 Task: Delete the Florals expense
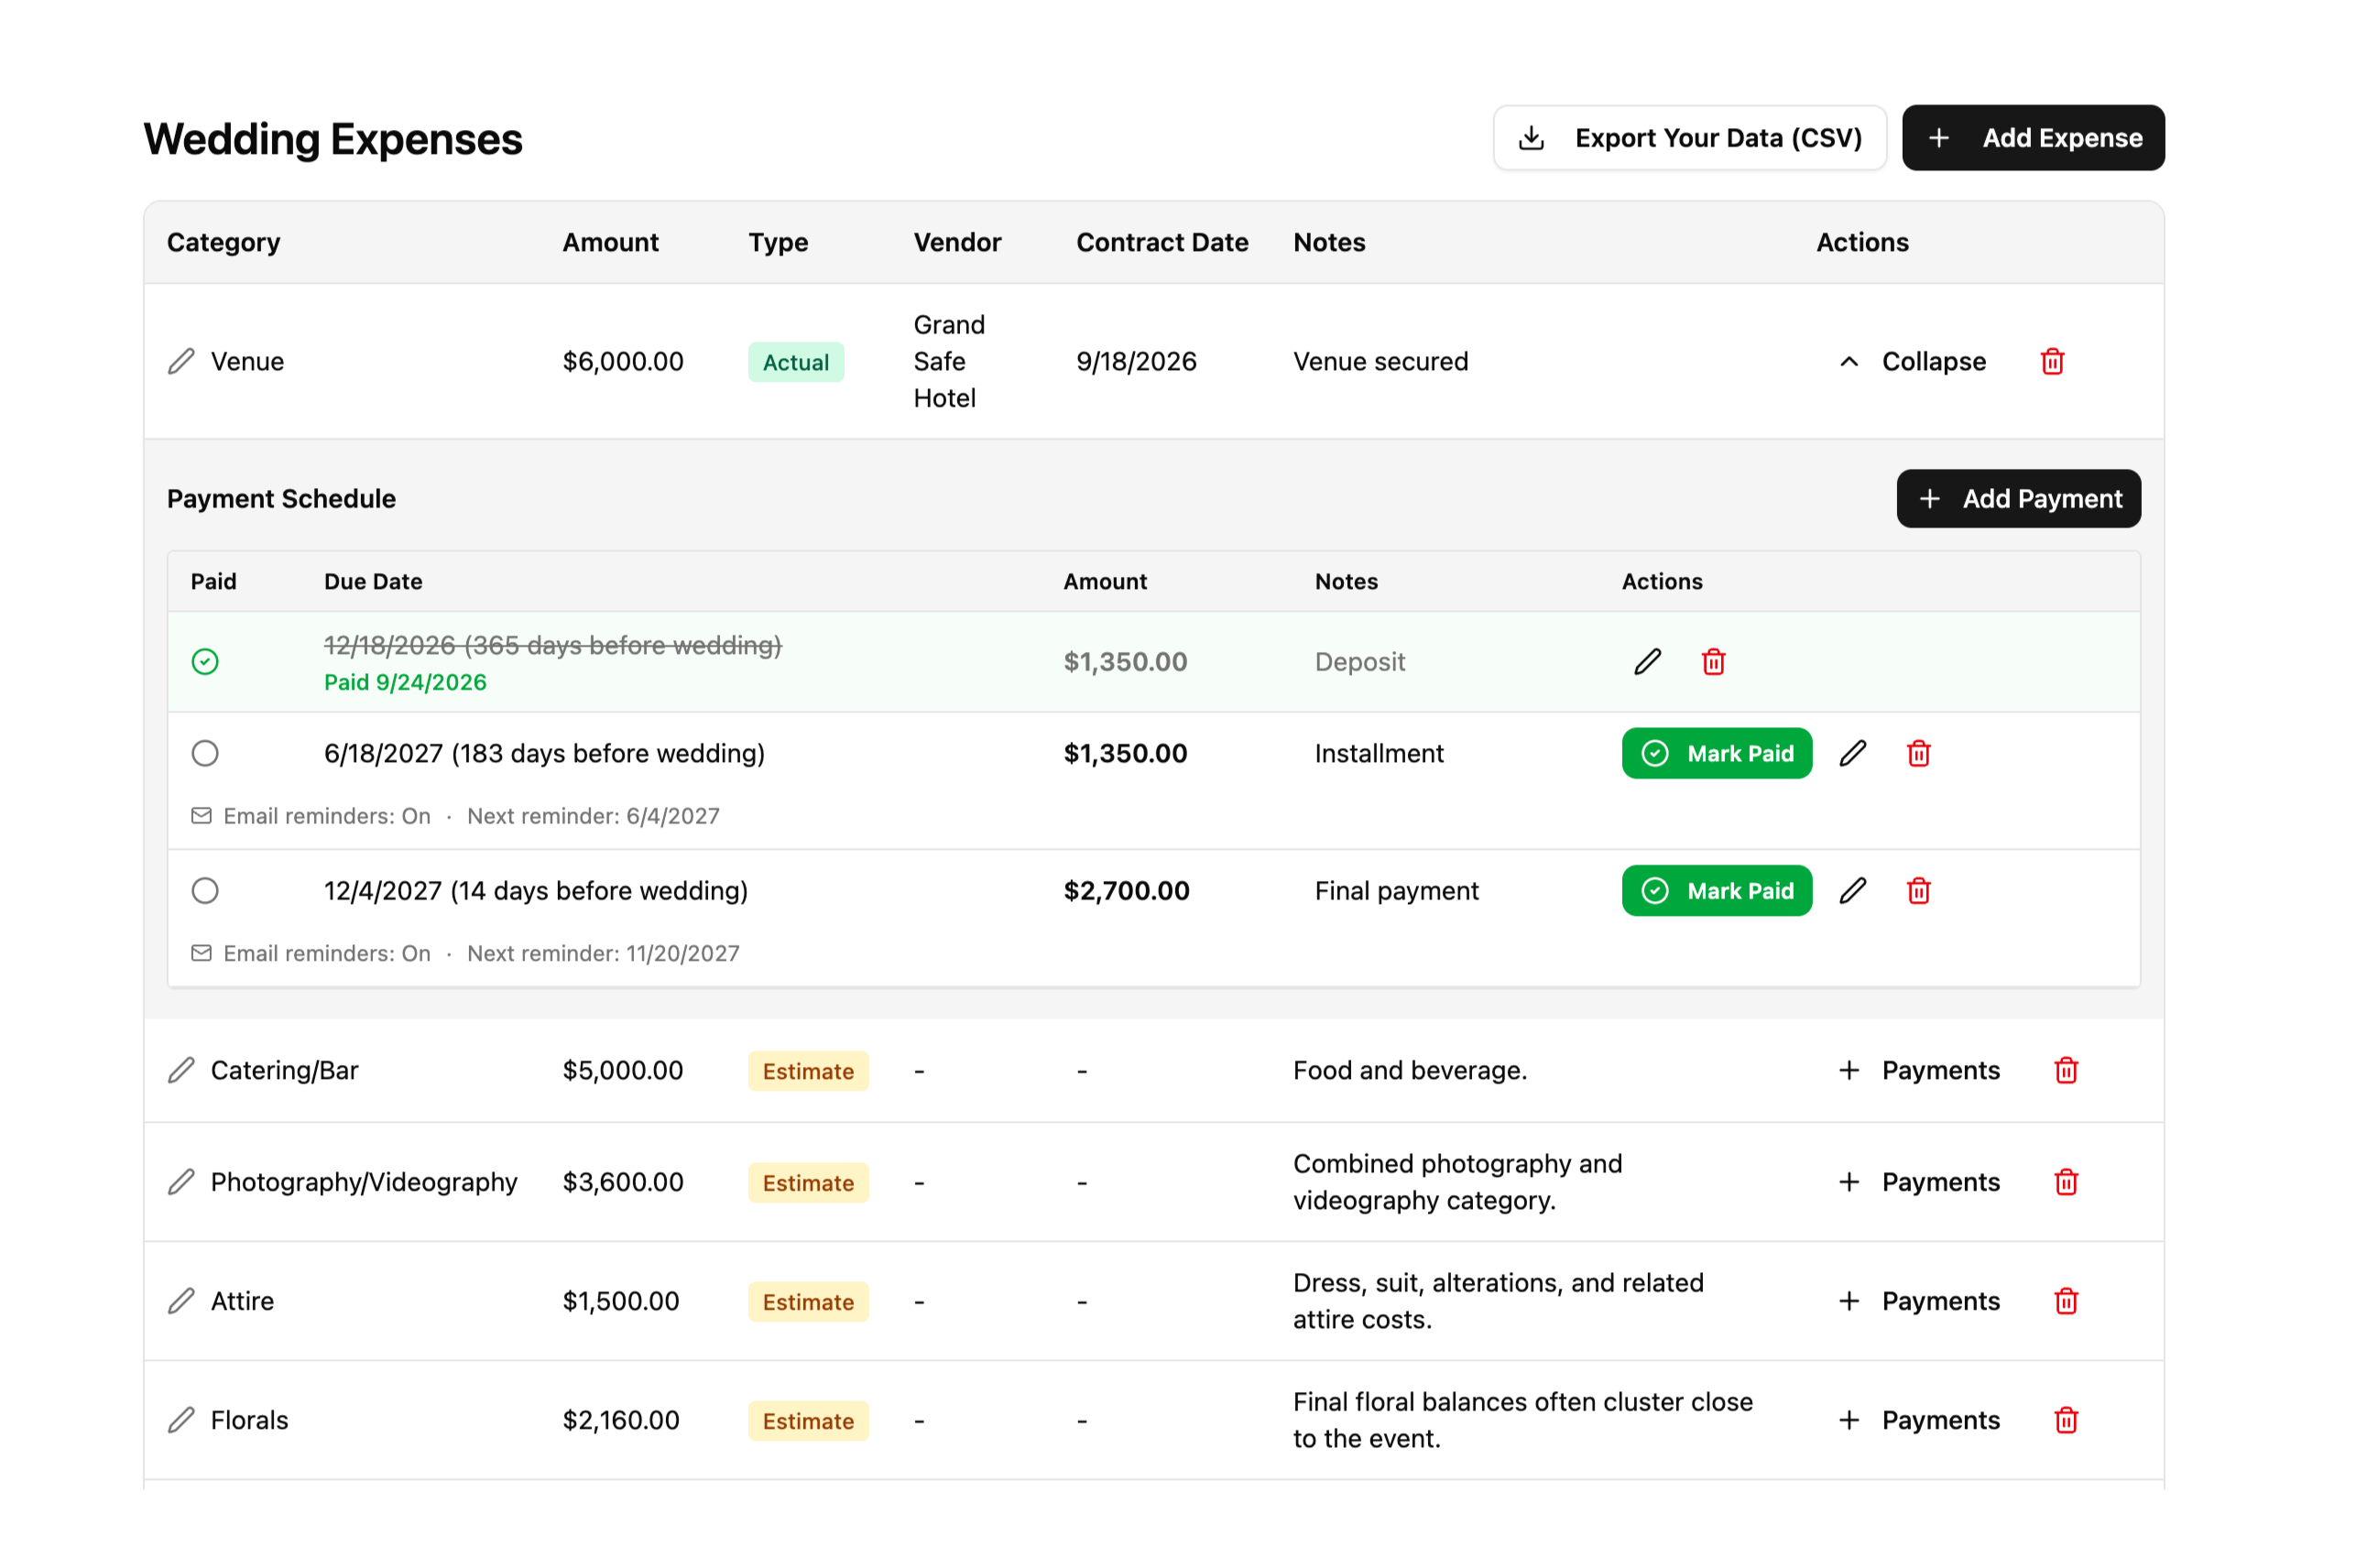click(x=2066, y=1421)
